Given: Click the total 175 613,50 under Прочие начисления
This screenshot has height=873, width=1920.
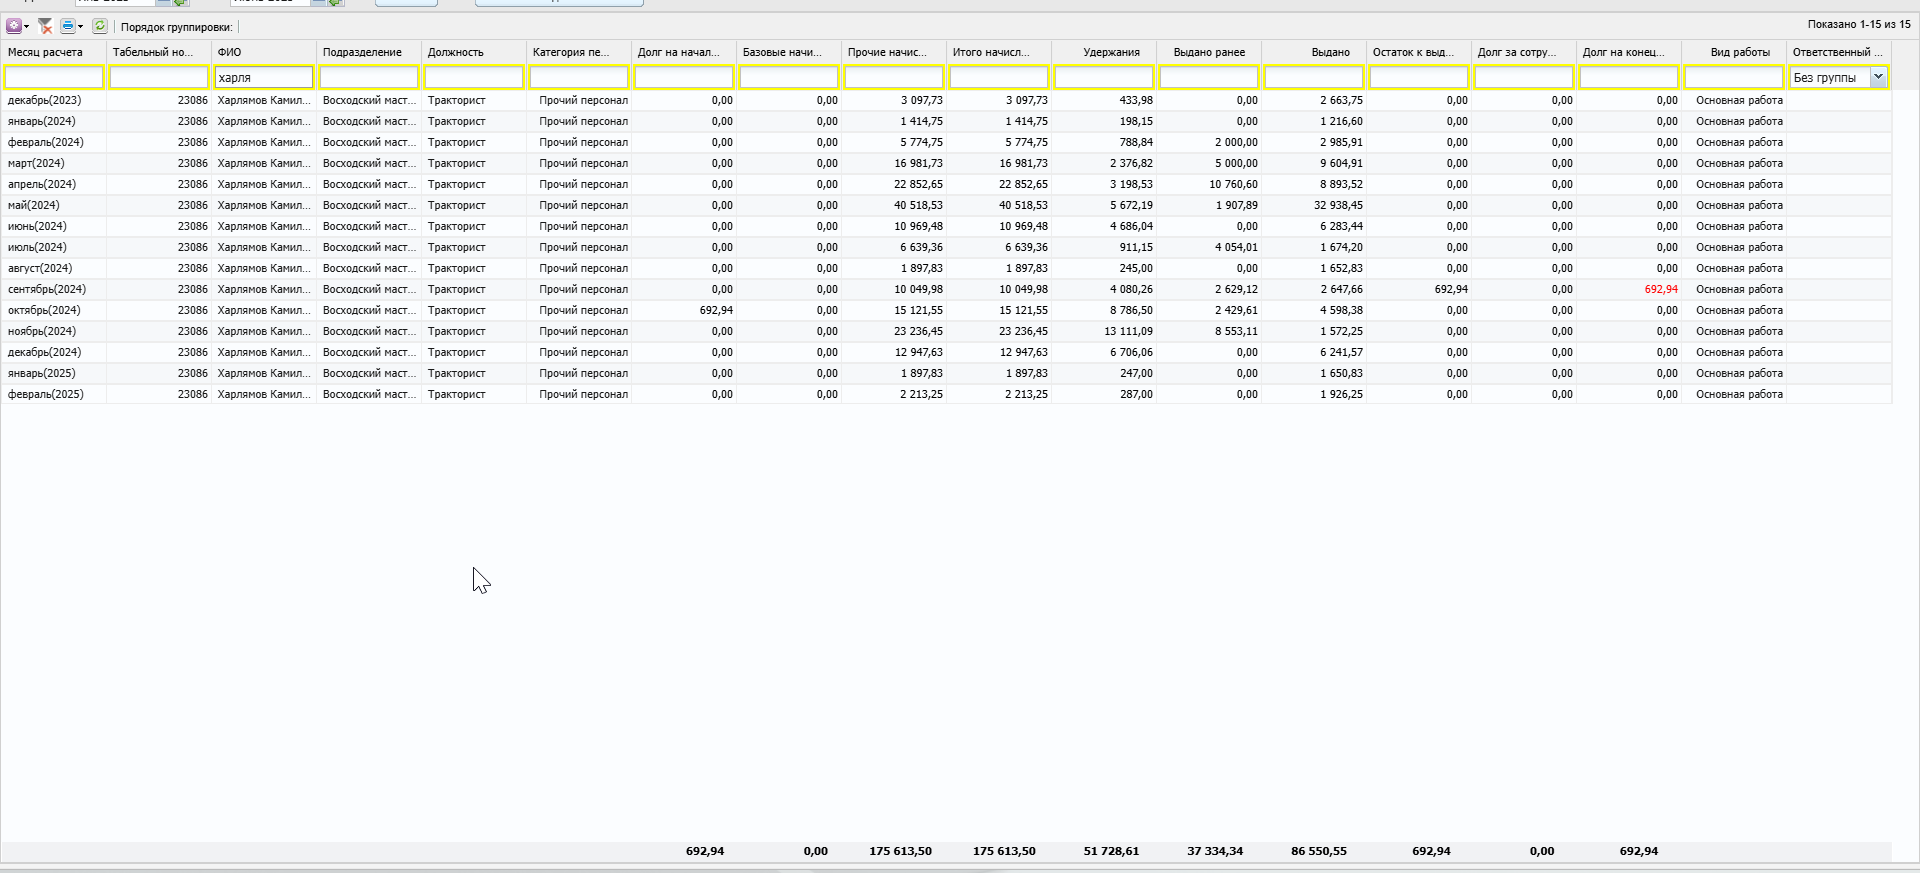Looking at the screenshot, I should 900,851.
